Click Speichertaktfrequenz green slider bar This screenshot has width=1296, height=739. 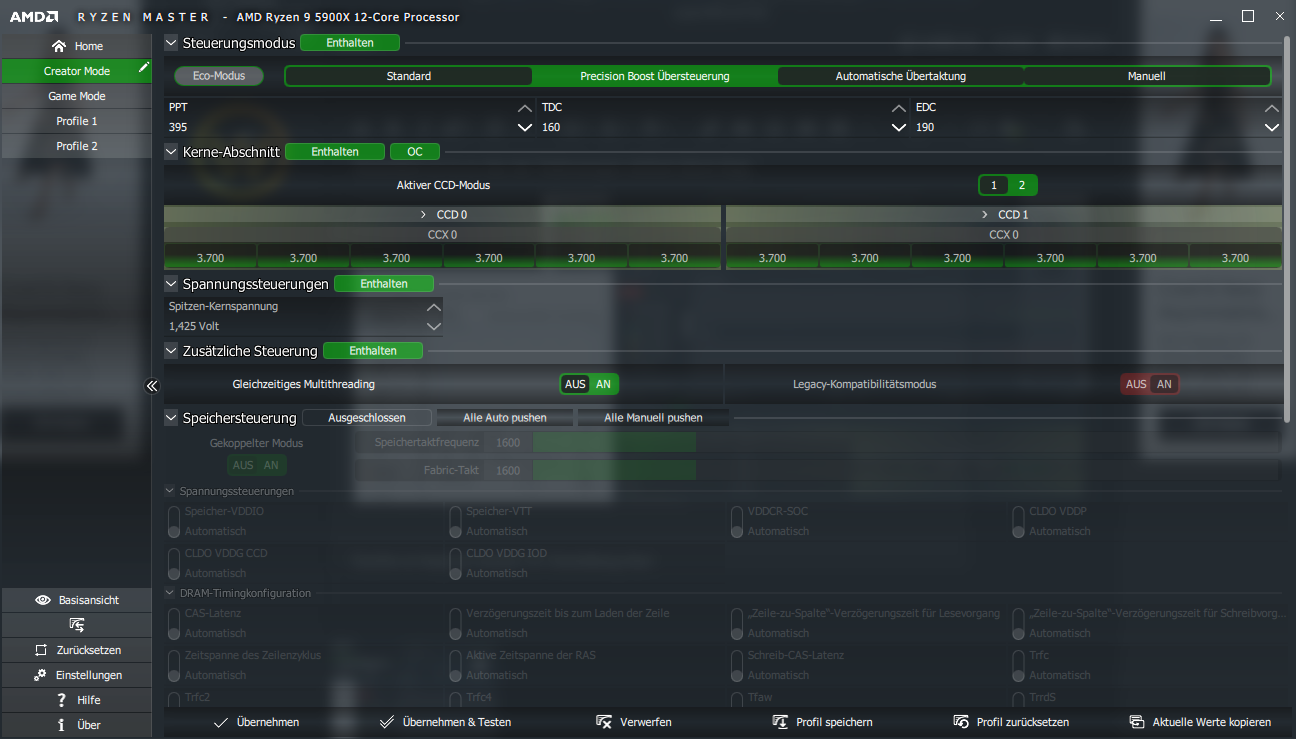tap(614, 442)
